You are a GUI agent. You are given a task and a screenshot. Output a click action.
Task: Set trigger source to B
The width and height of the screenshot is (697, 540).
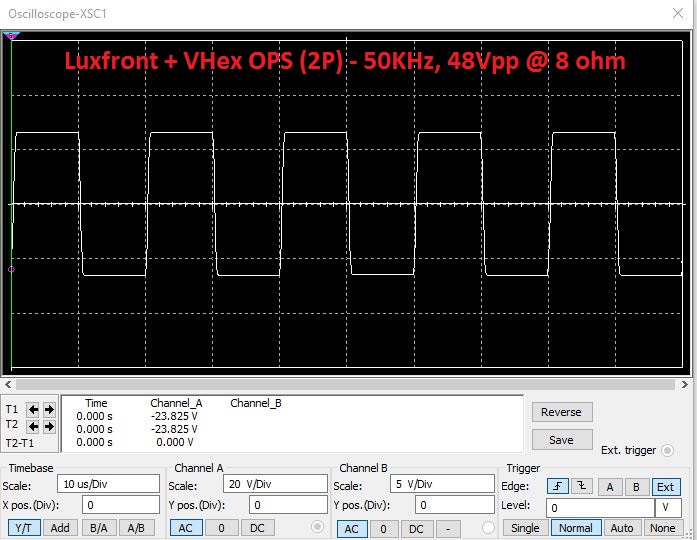click(x=636, y=487)
